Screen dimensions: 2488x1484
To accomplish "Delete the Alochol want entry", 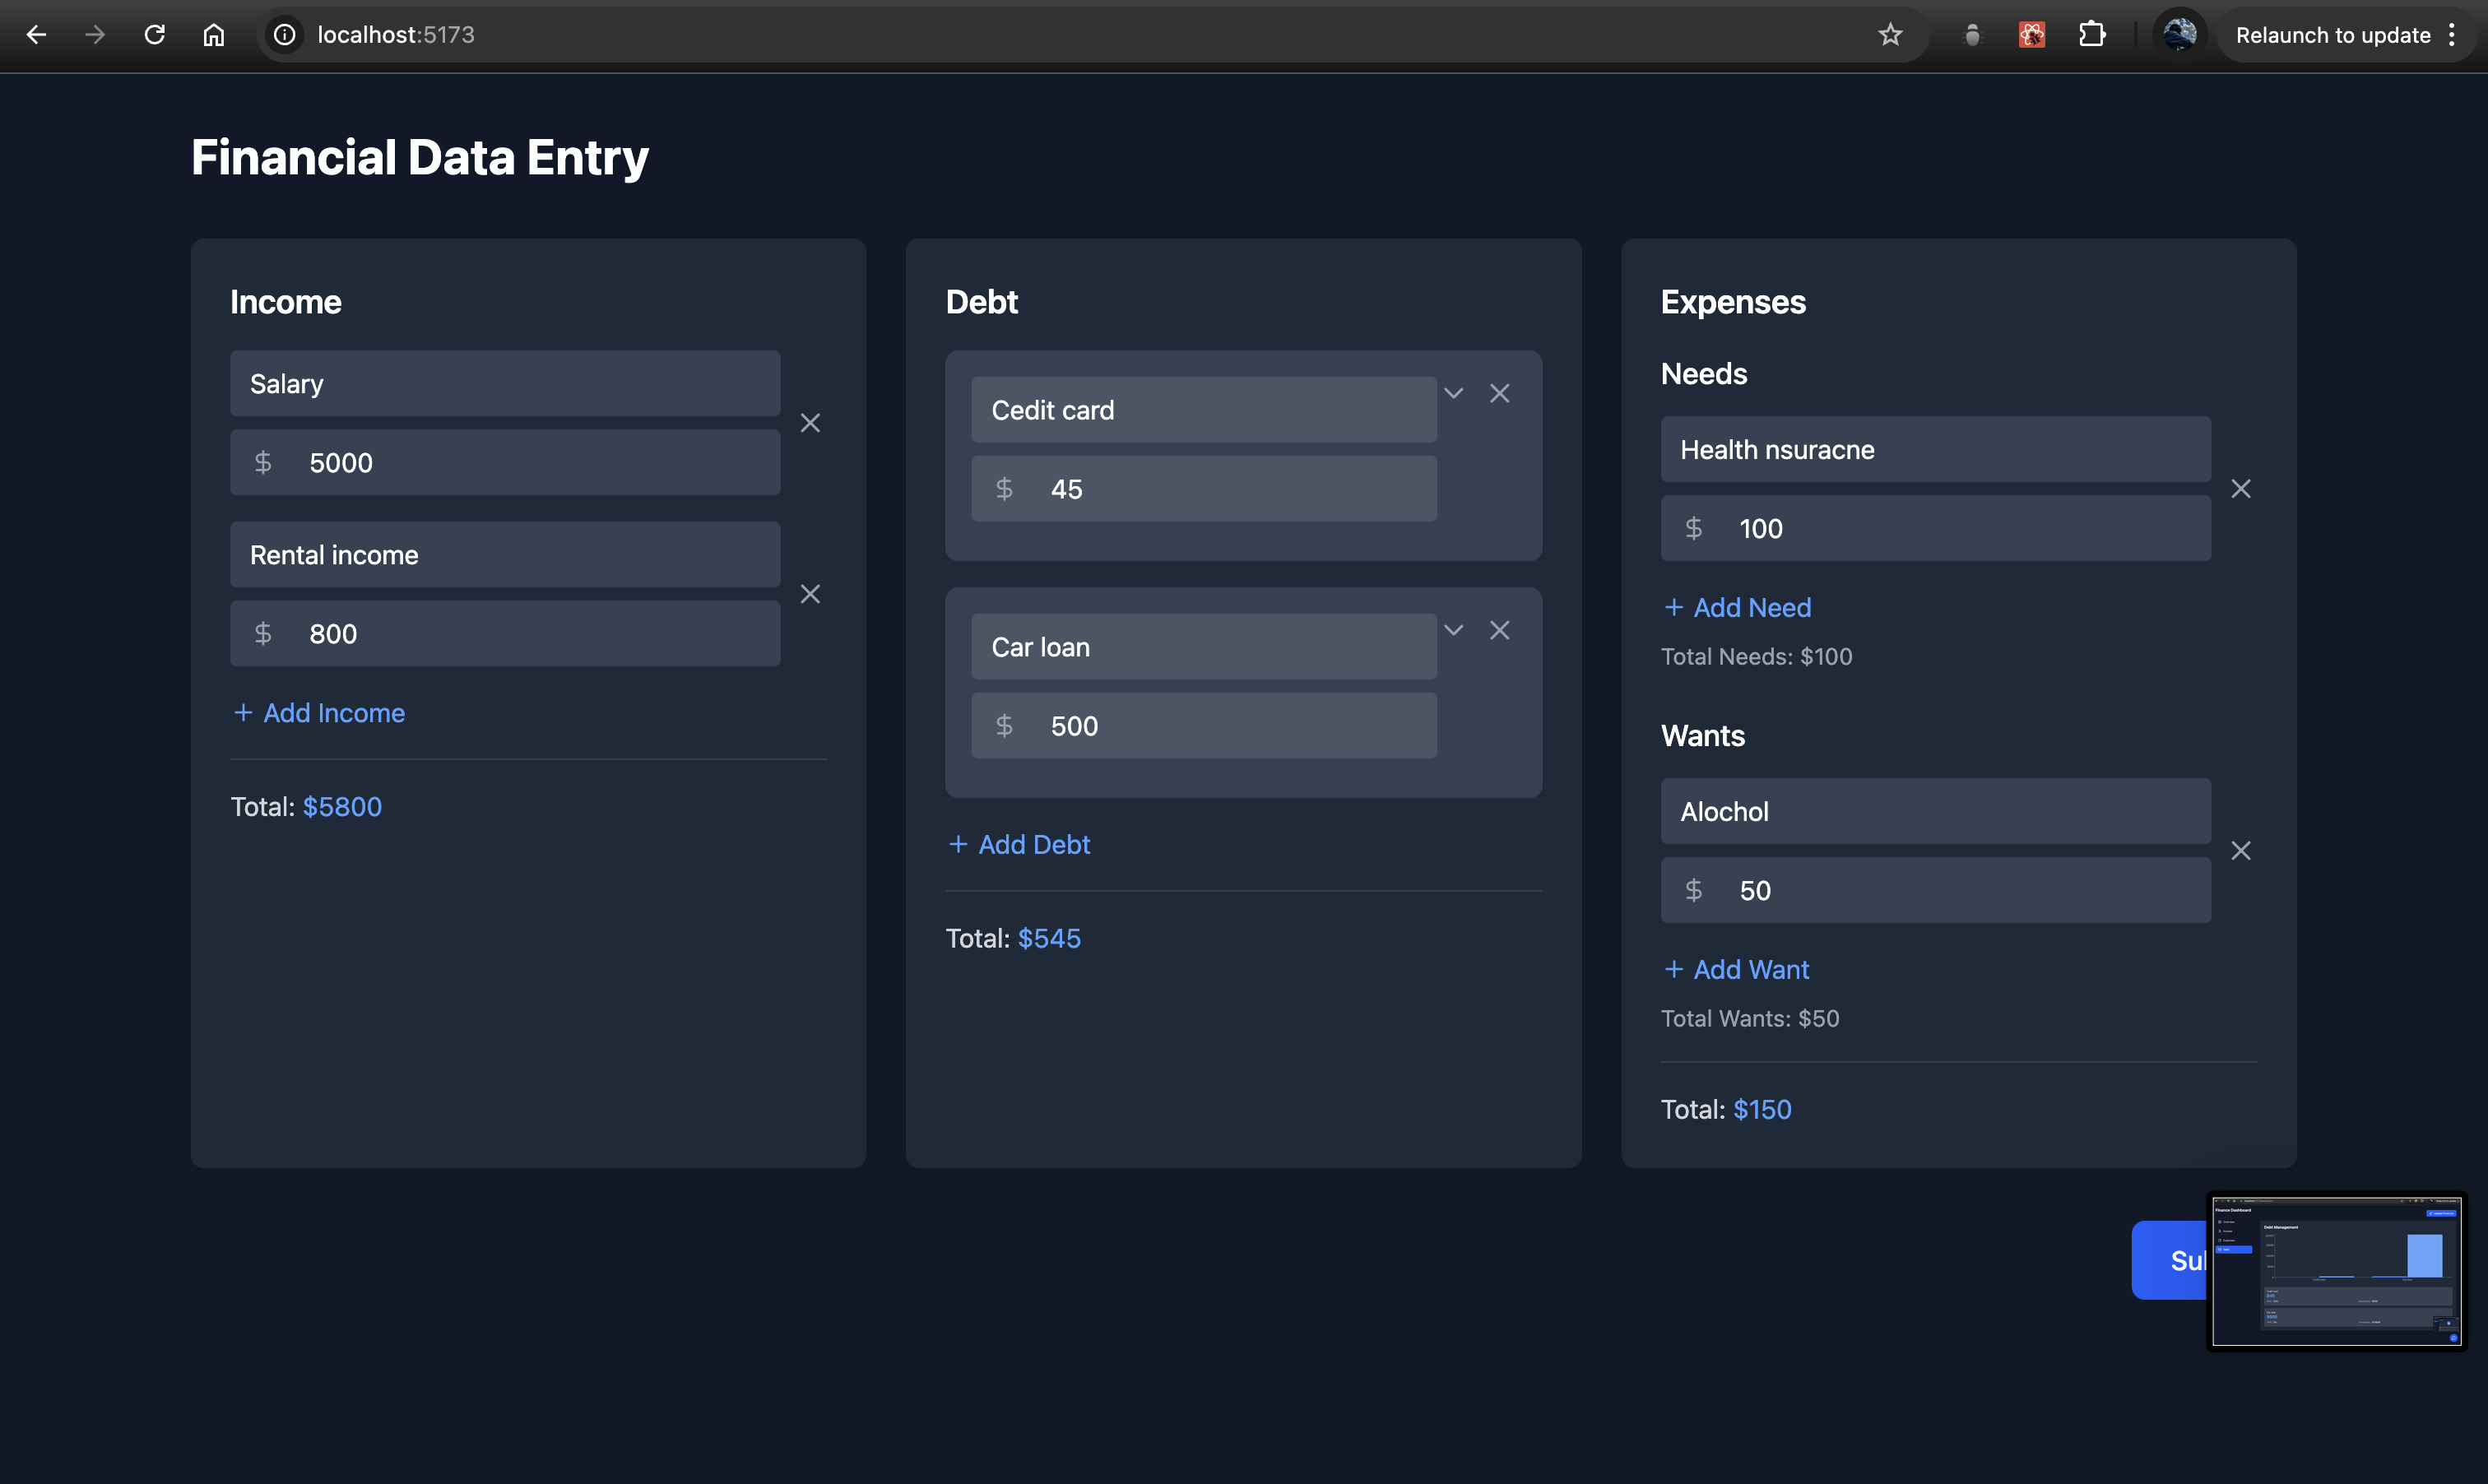I will click(2240, 851).
